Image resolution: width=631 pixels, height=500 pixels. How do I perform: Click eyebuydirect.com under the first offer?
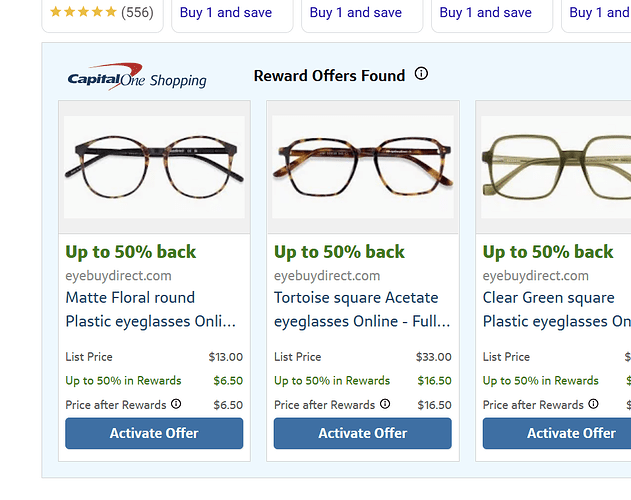click(118, 276)
